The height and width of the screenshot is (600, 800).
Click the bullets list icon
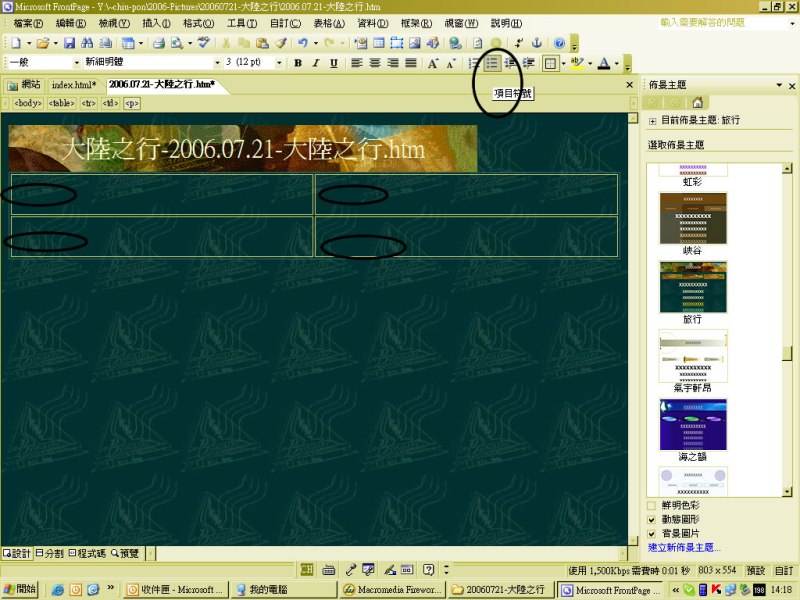(492, 63)
